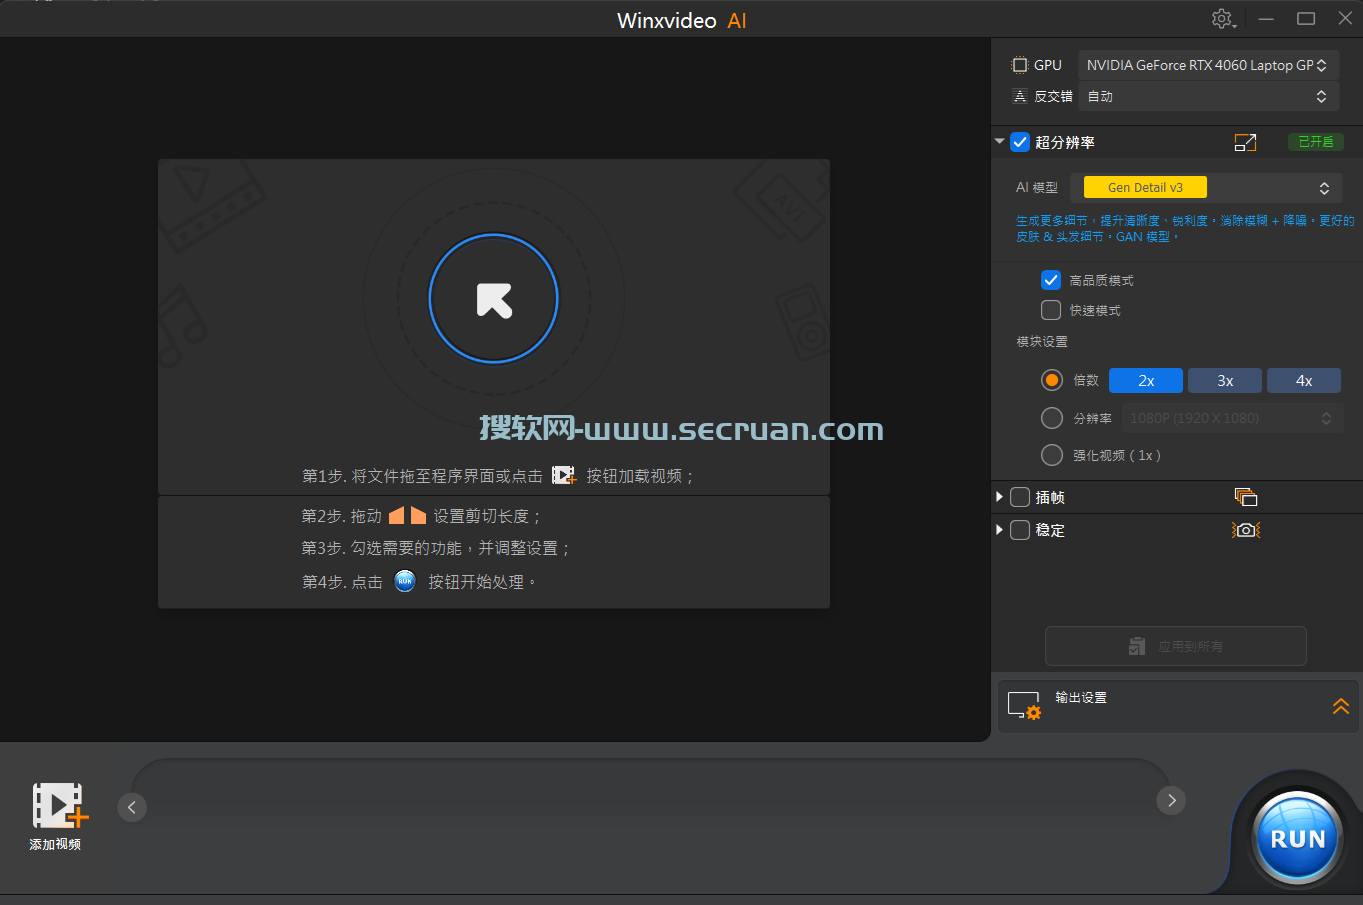Click the 应用到所有 apply to all button
The image size is (1363, 905).
(x=1176, y=646)
